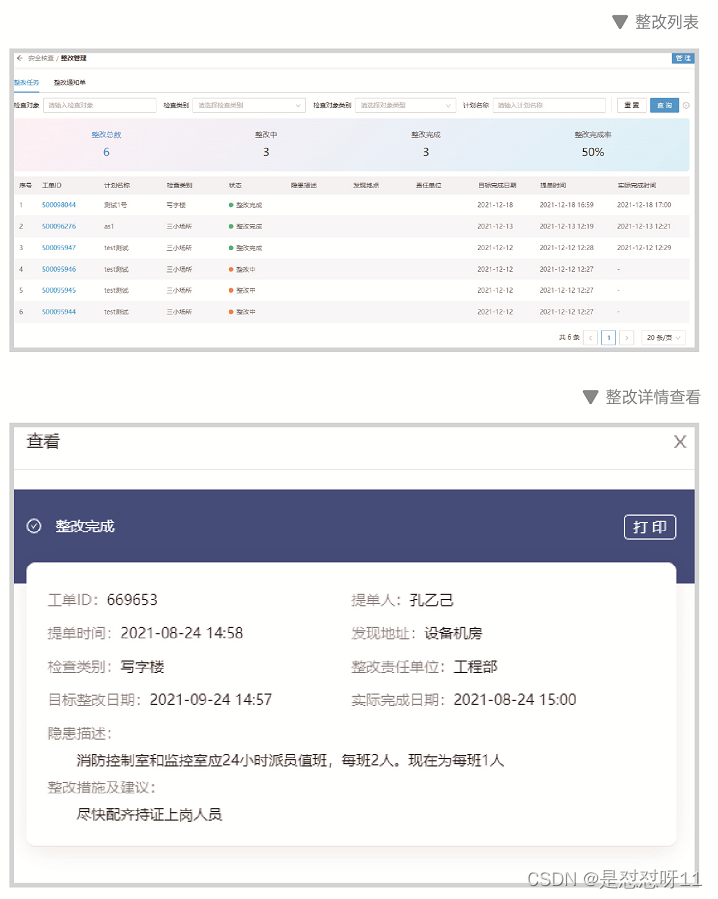718x899 pixels.
Task: Click the 目标完成日期 column header
Action: coord(497,185)
